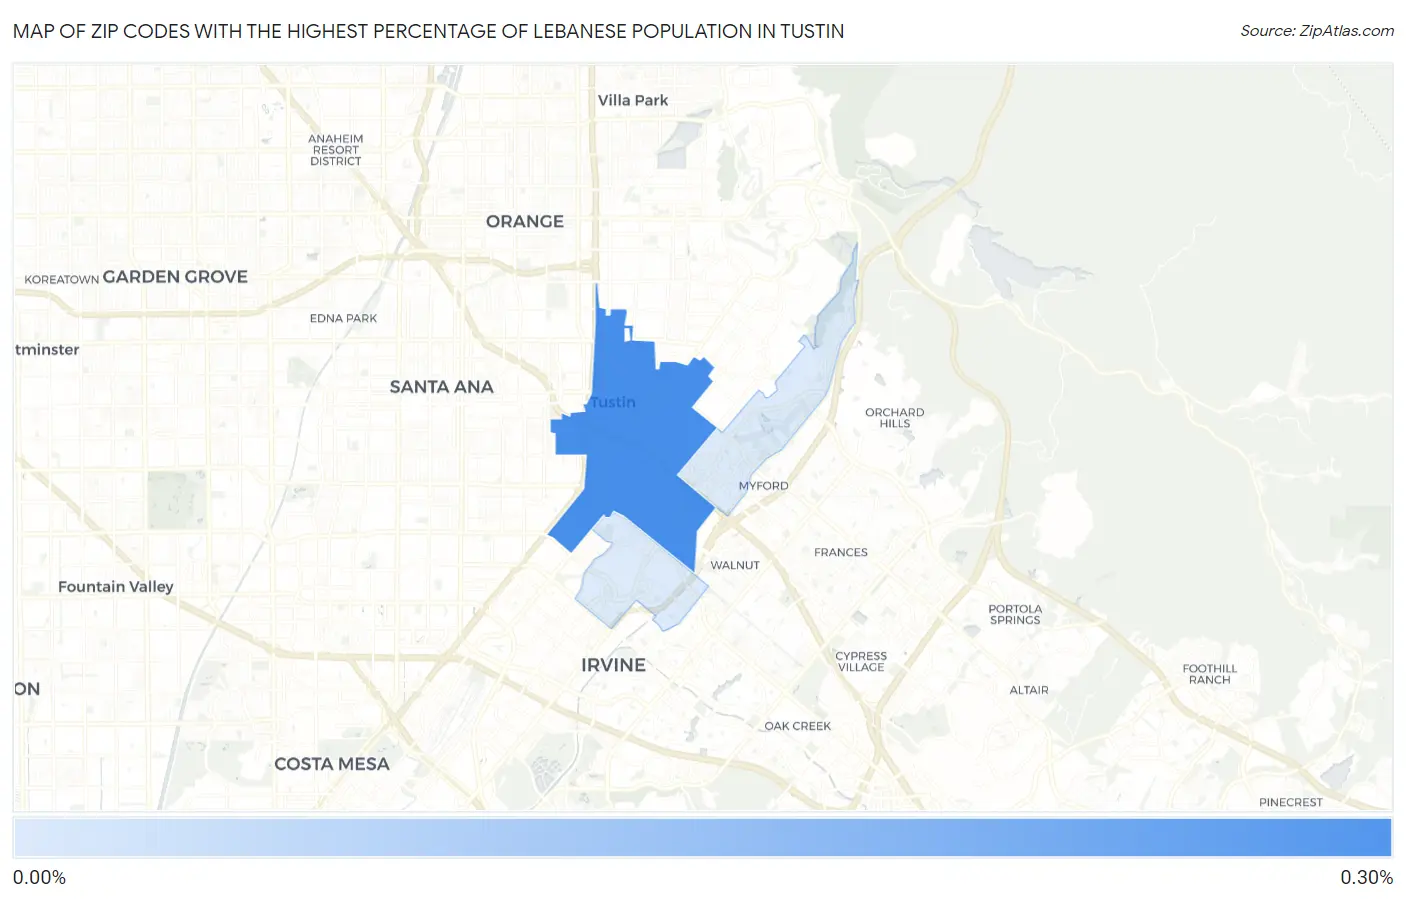Click the ANAHEIM RESORT DISTRICT label
This screenshot has width=1406, height=899.
tap(336, 150)
